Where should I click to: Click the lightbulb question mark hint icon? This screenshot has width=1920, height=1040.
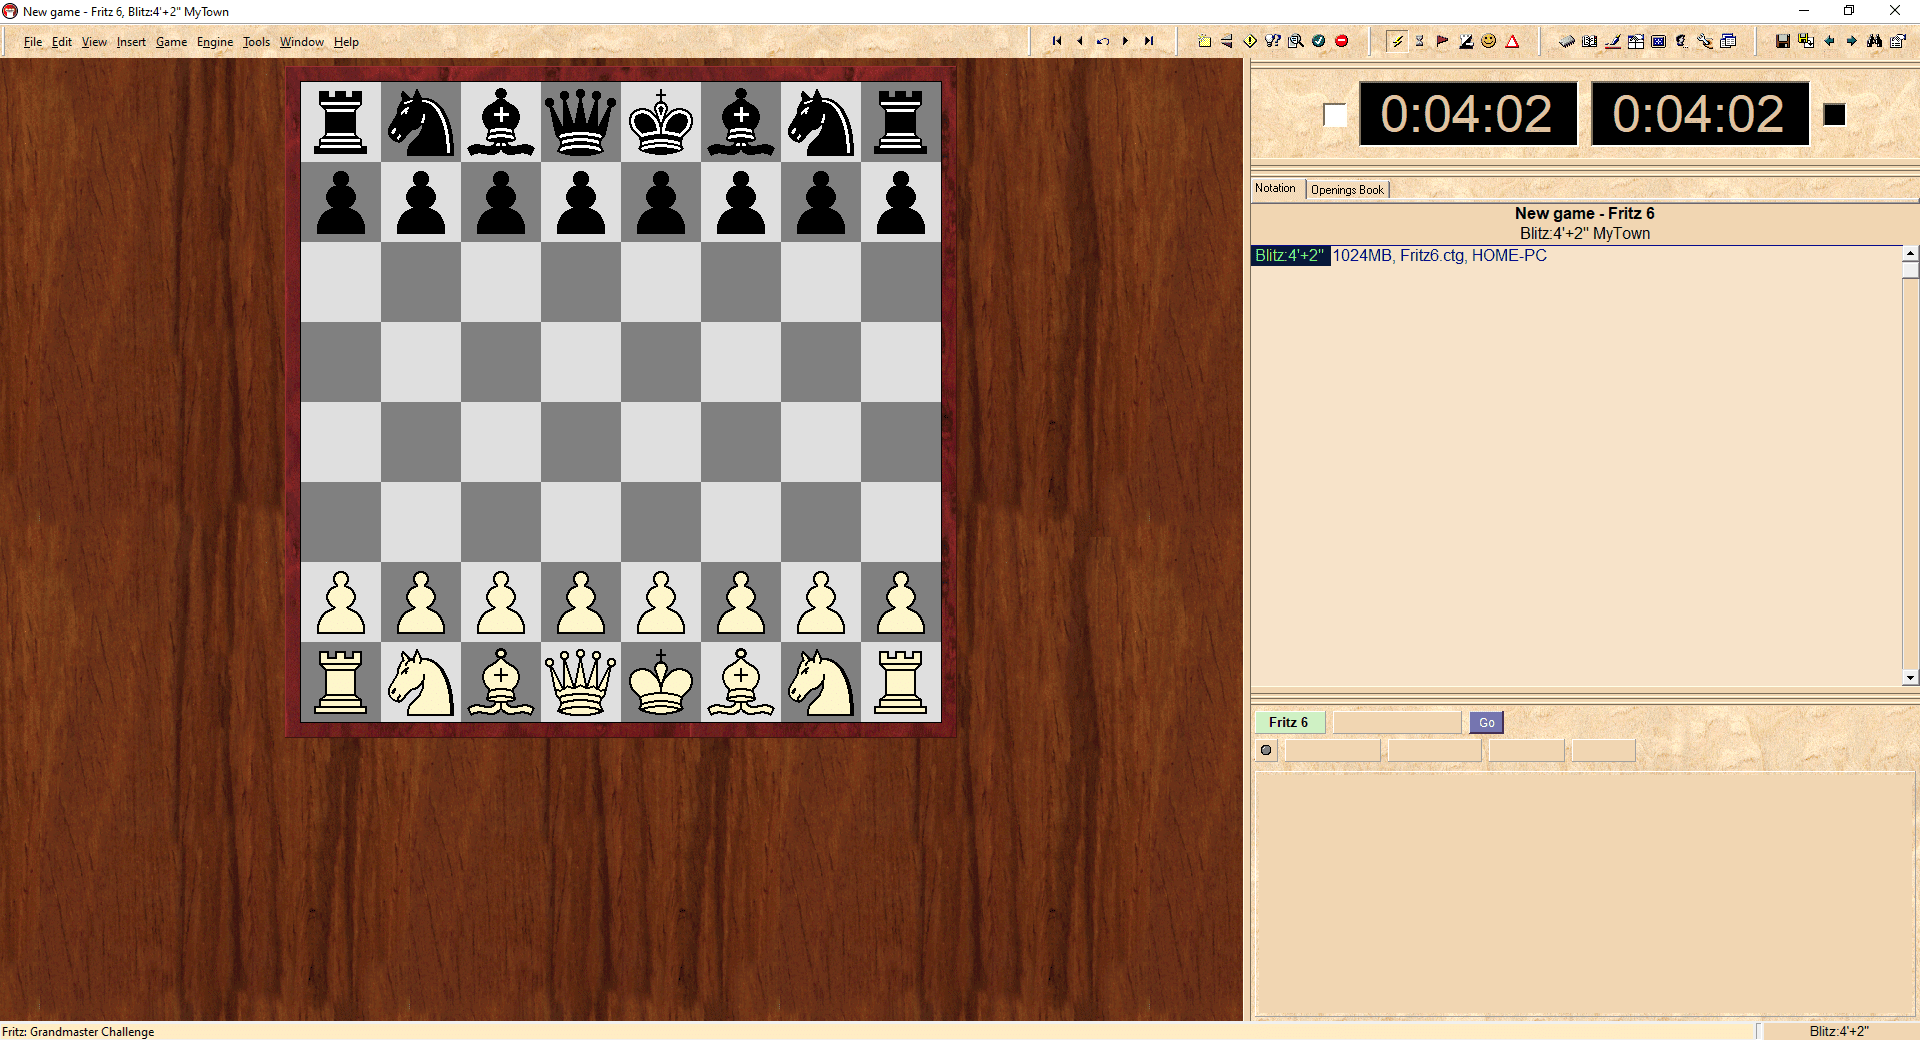(x=1272, y=41)
